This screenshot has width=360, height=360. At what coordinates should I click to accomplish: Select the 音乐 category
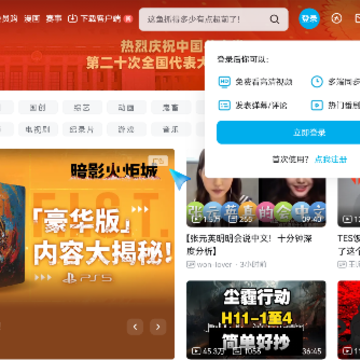click(171, 129)
